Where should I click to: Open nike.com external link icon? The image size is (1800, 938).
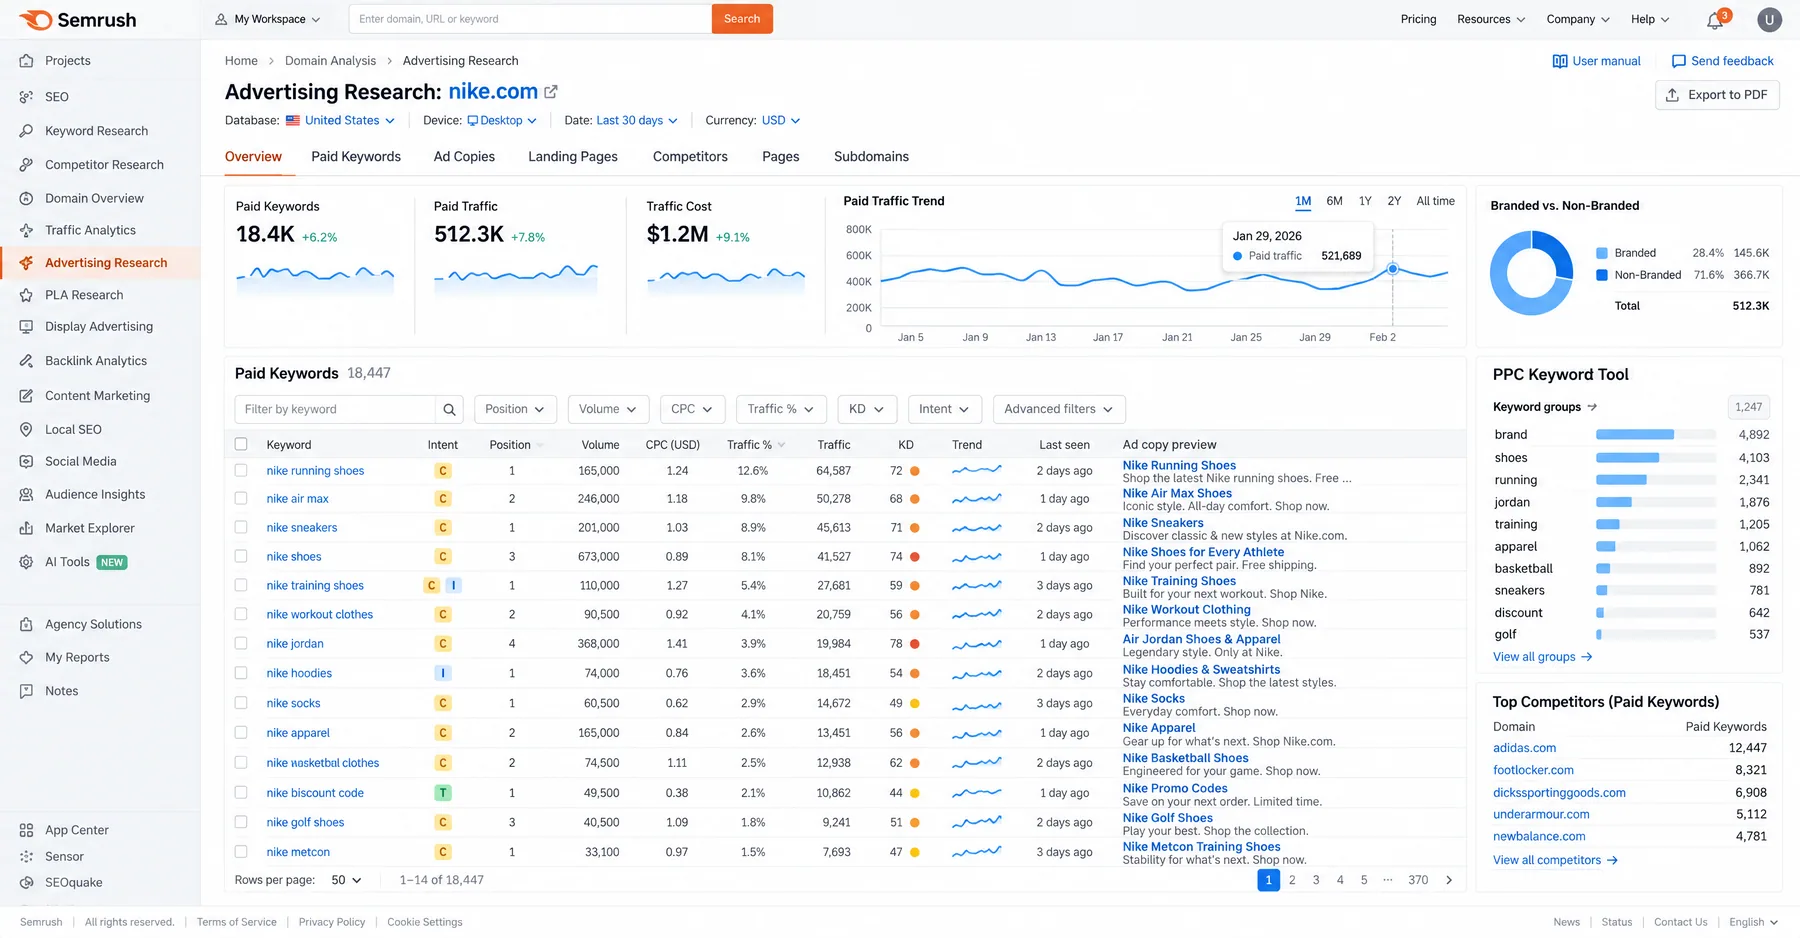pos(551,92)
